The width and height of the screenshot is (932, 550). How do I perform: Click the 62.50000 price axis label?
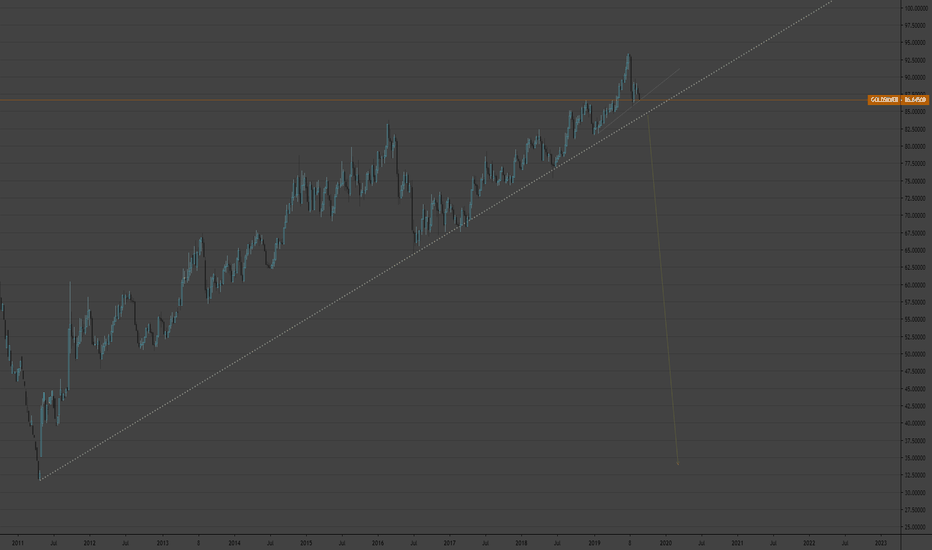coord(915,268)
